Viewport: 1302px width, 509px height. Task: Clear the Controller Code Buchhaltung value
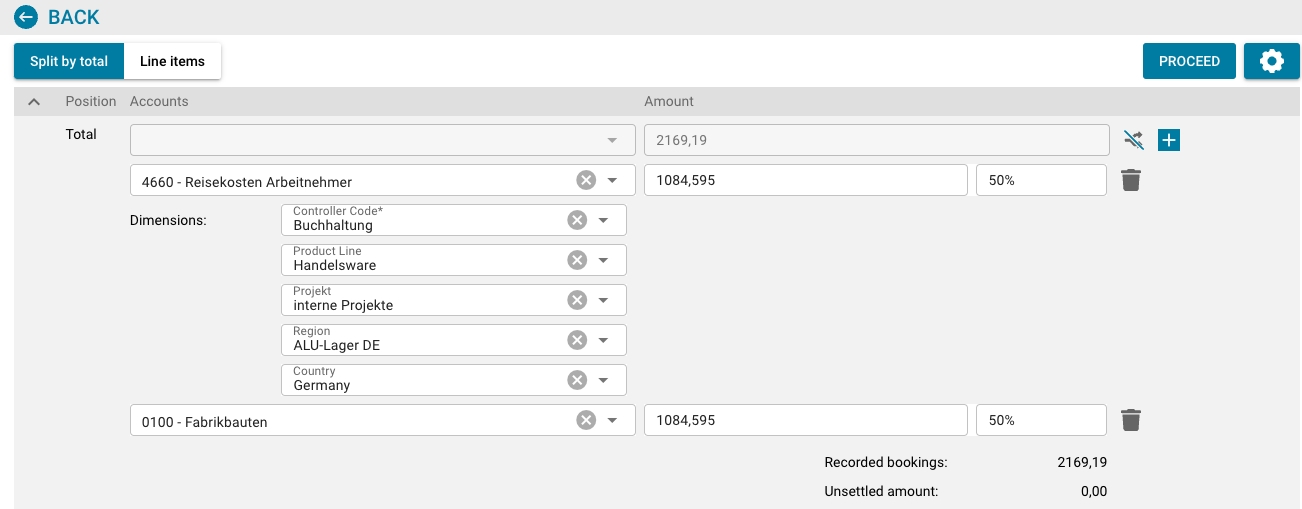tap(577, 220)
